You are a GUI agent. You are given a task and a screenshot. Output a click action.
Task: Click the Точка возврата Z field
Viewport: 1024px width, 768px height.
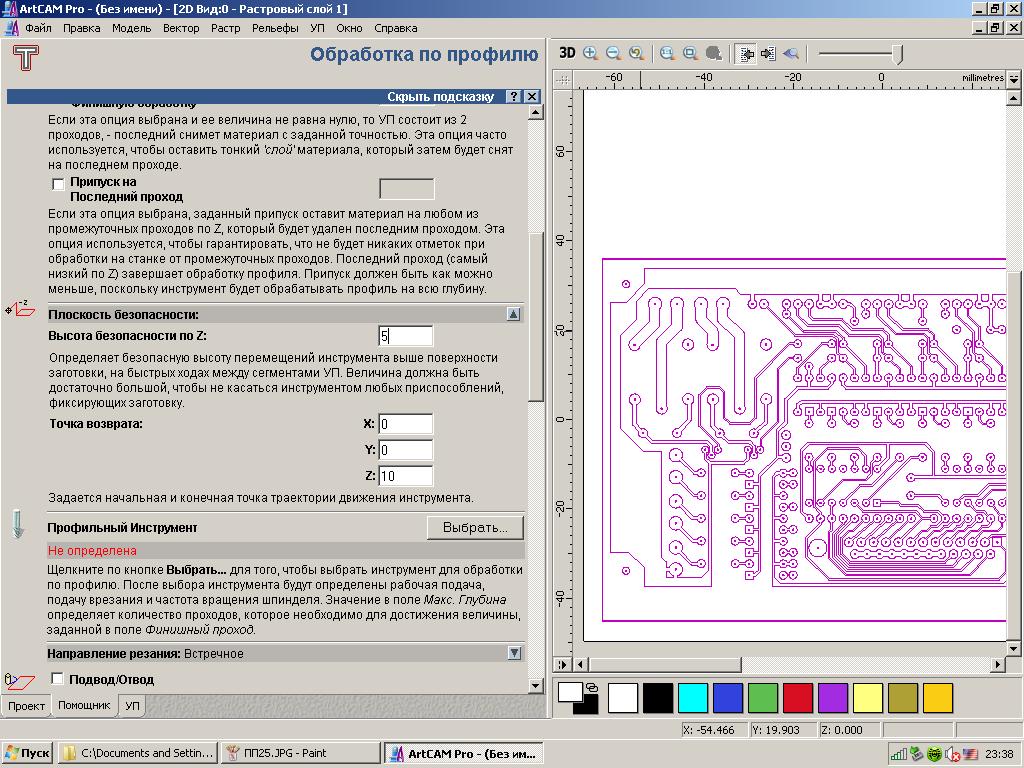[x=406, y=476]
